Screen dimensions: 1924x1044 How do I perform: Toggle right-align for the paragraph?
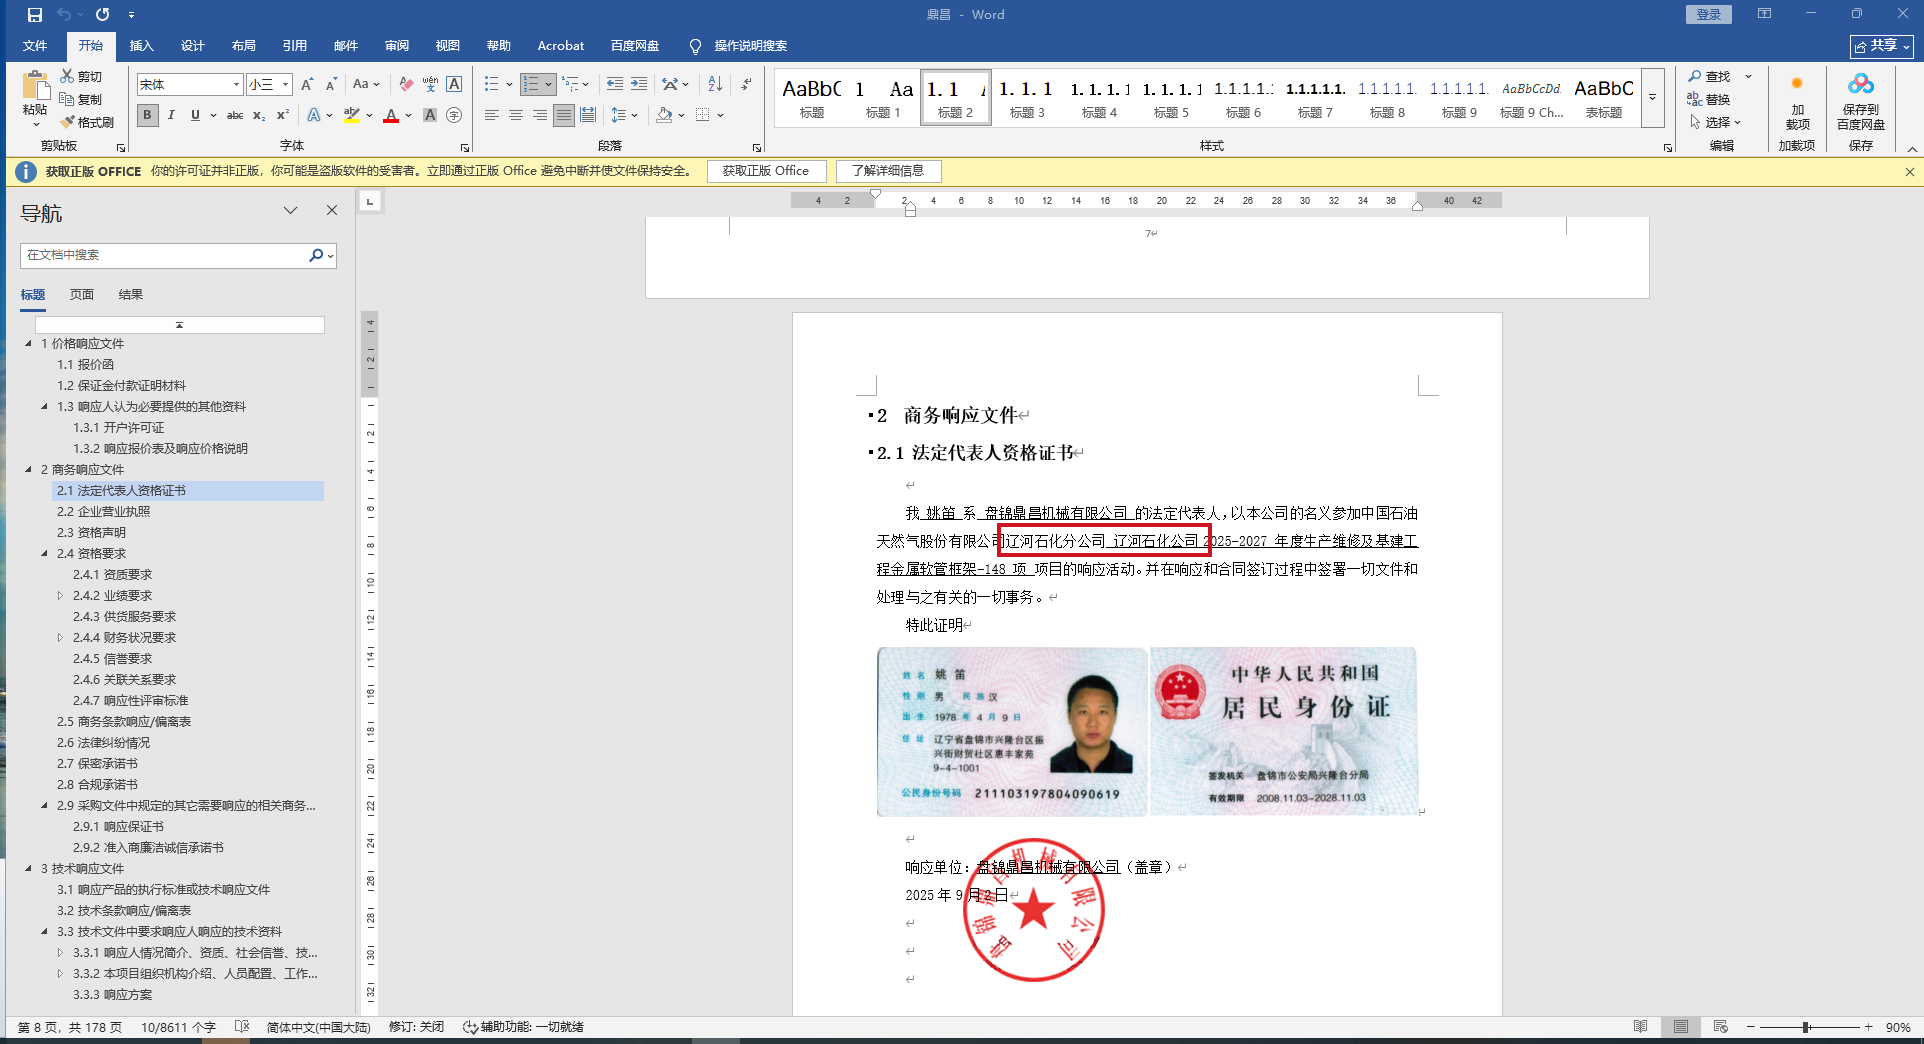click(x=540, y=116)
